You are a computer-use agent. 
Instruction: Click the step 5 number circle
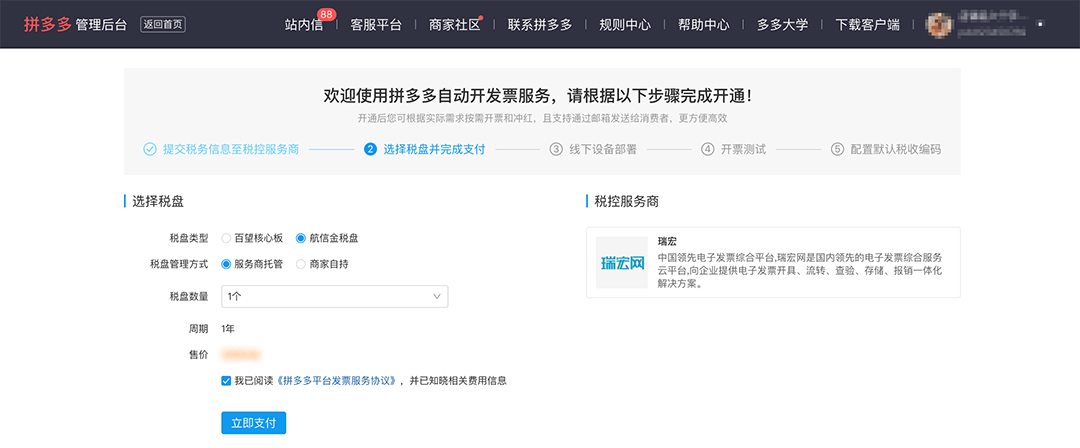(838, 149)
